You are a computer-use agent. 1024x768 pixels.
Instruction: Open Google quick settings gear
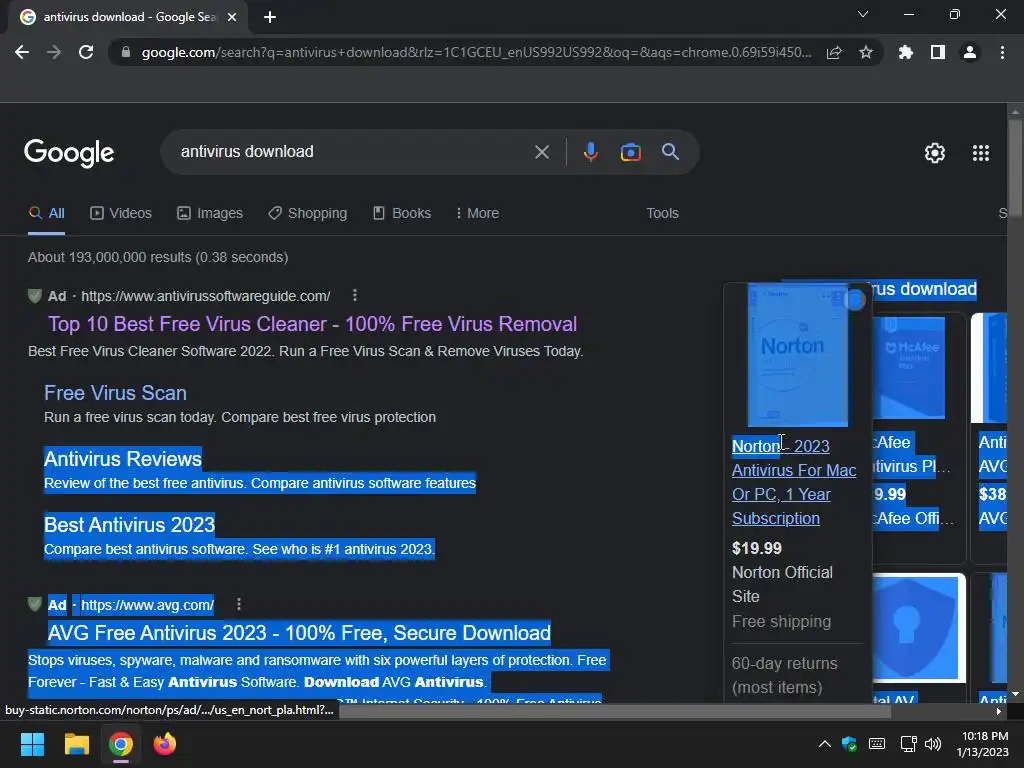(935, 153)
